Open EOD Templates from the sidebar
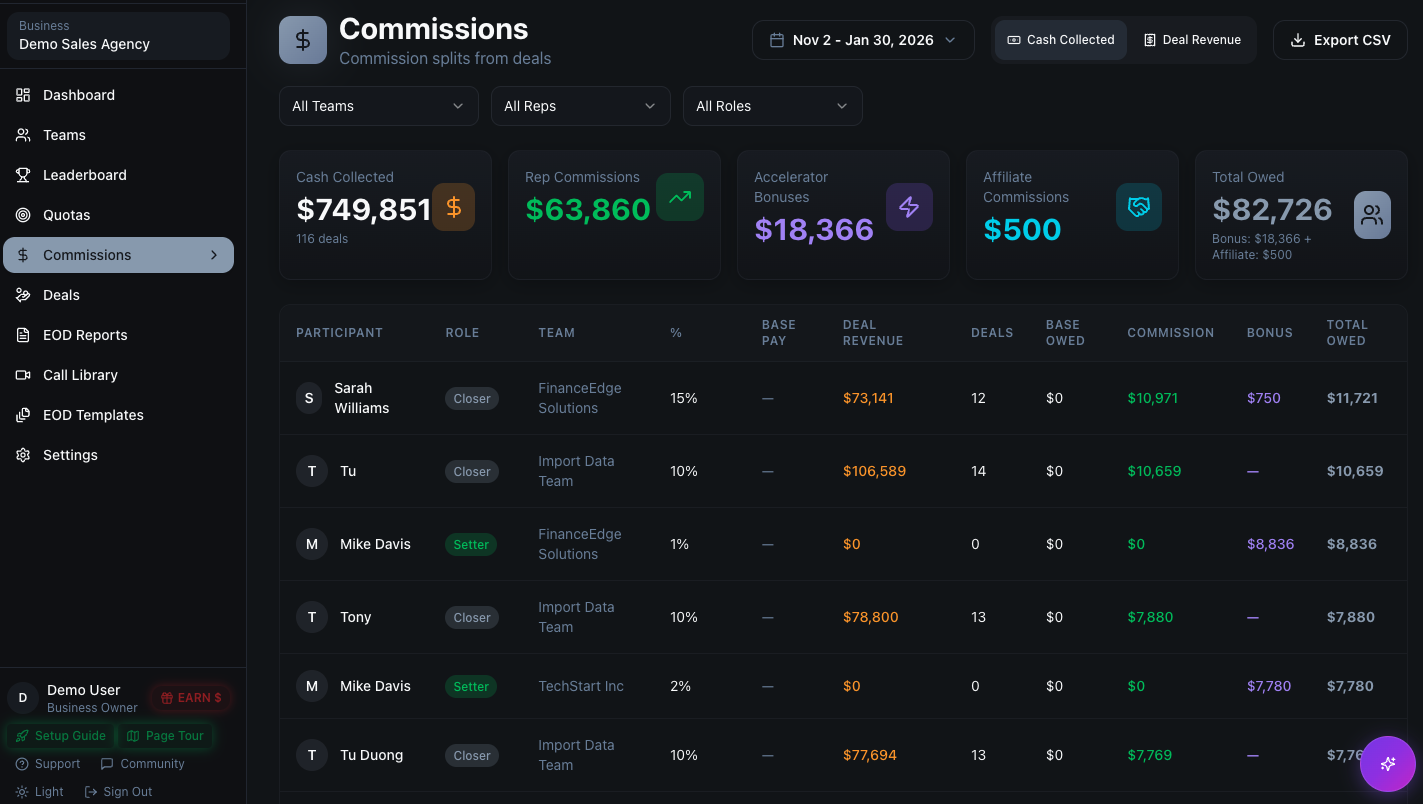This screenshot has height=804, width=1423. click(93, 414)
